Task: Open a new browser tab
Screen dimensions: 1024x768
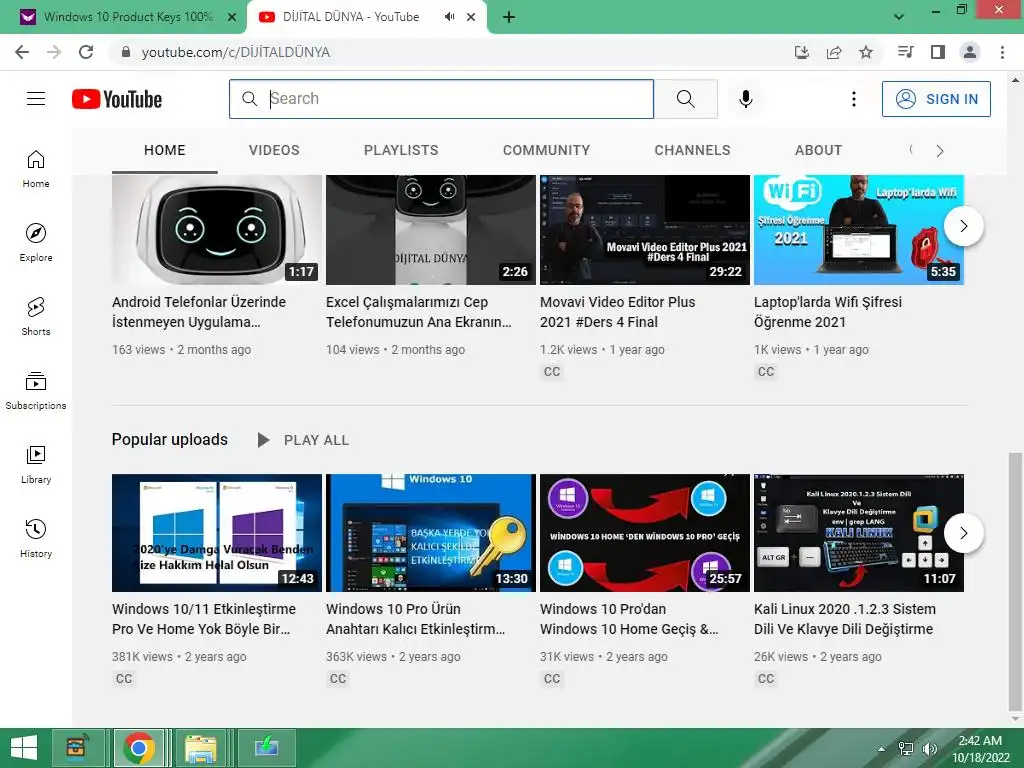Action: coord(509,17)
